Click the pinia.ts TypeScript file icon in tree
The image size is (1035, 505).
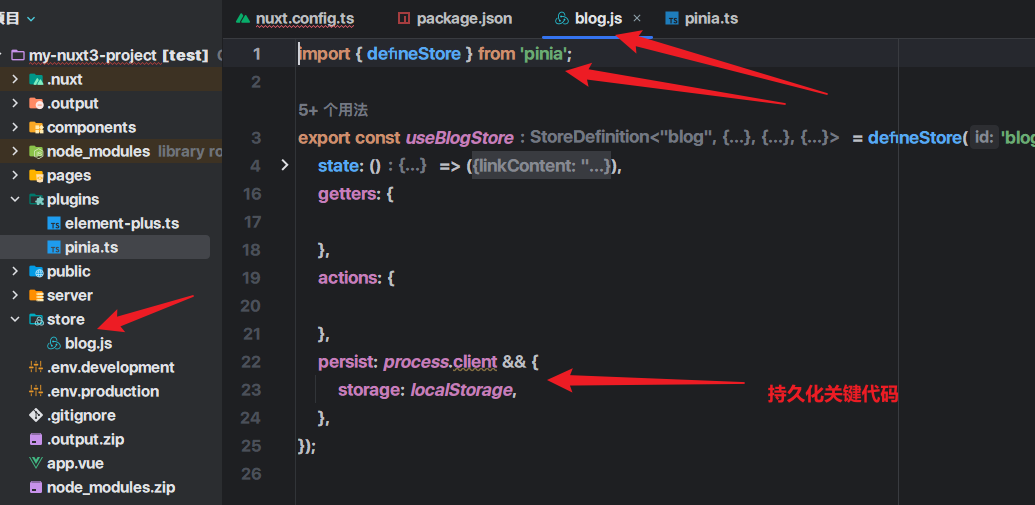54,248
